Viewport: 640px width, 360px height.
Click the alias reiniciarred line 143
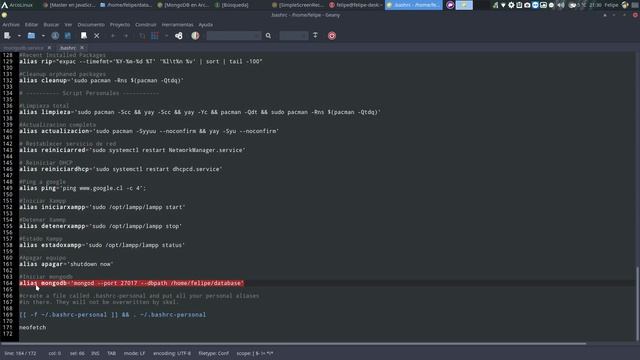coord(132,150)
